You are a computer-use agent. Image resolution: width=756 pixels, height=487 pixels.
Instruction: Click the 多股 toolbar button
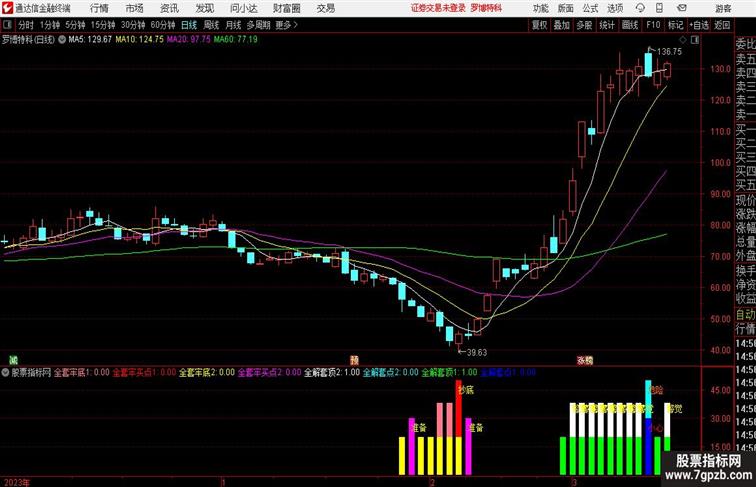click(584, 25)
